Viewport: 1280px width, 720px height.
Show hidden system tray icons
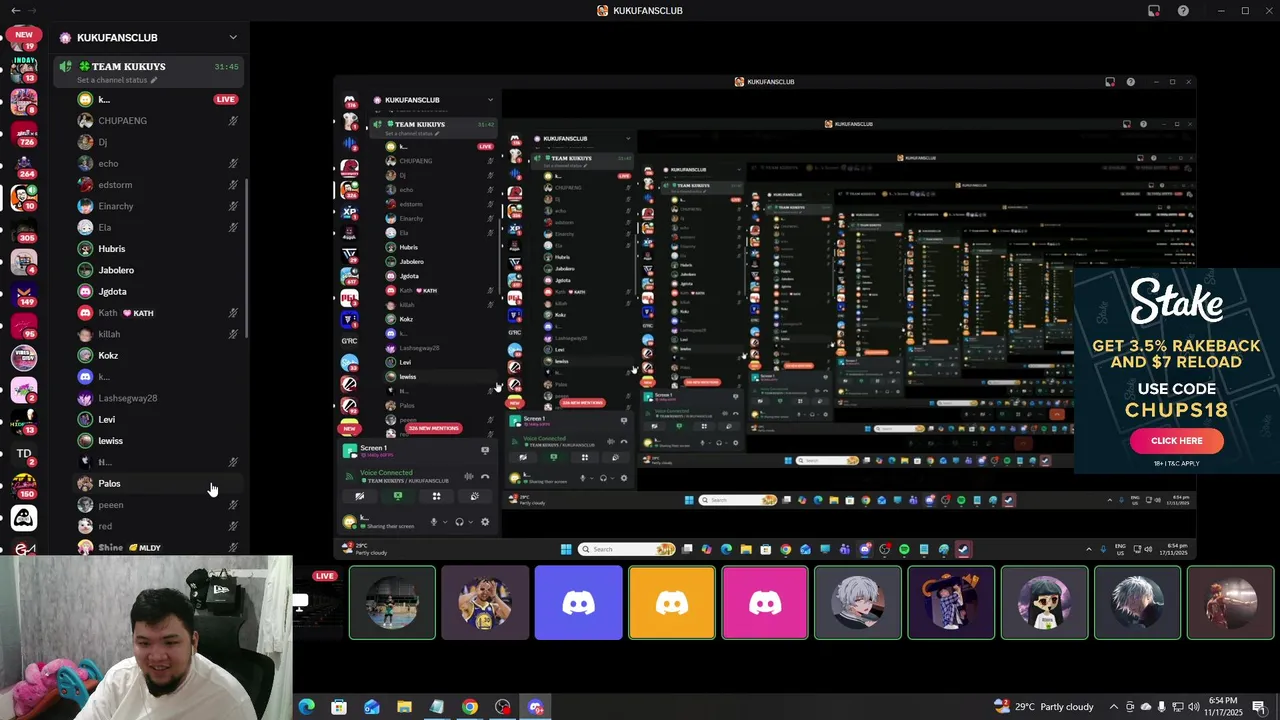click(x=1113, y=707)
